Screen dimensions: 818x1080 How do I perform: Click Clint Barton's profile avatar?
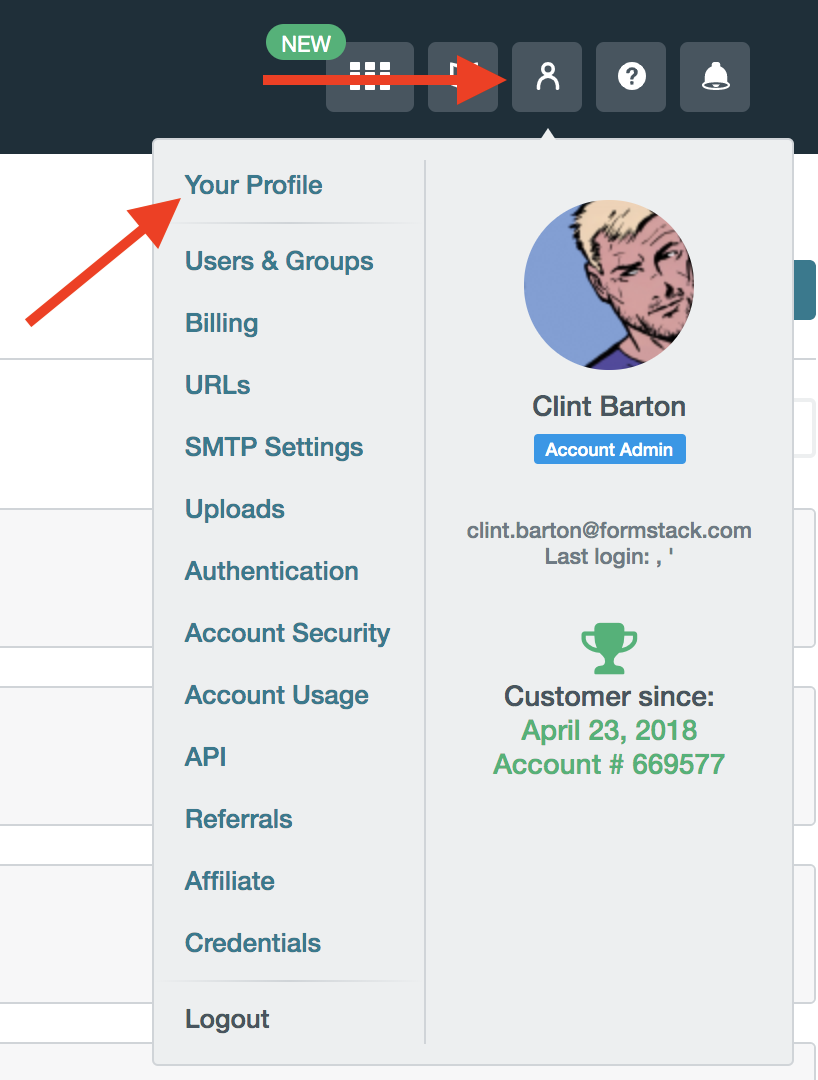[x=609, y=285]
